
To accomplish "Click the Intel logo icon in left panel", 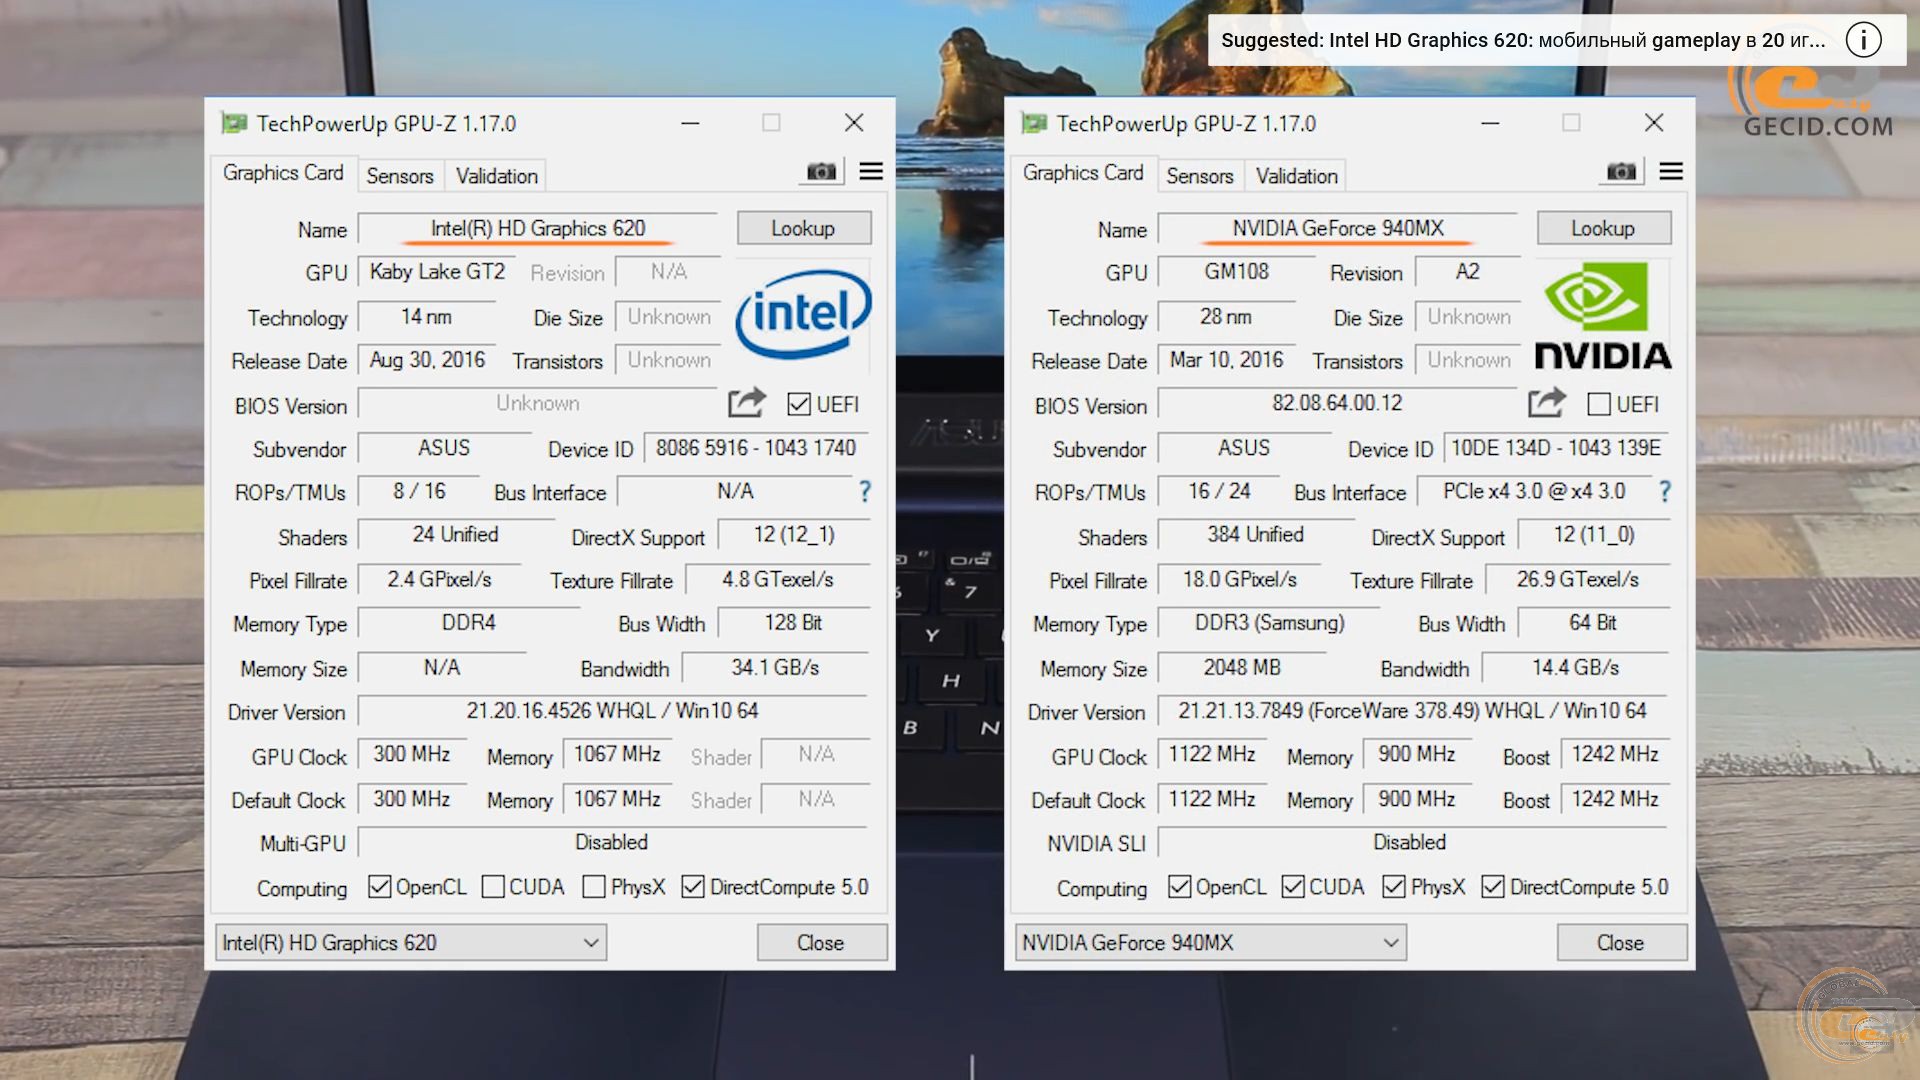I will 802,315.
